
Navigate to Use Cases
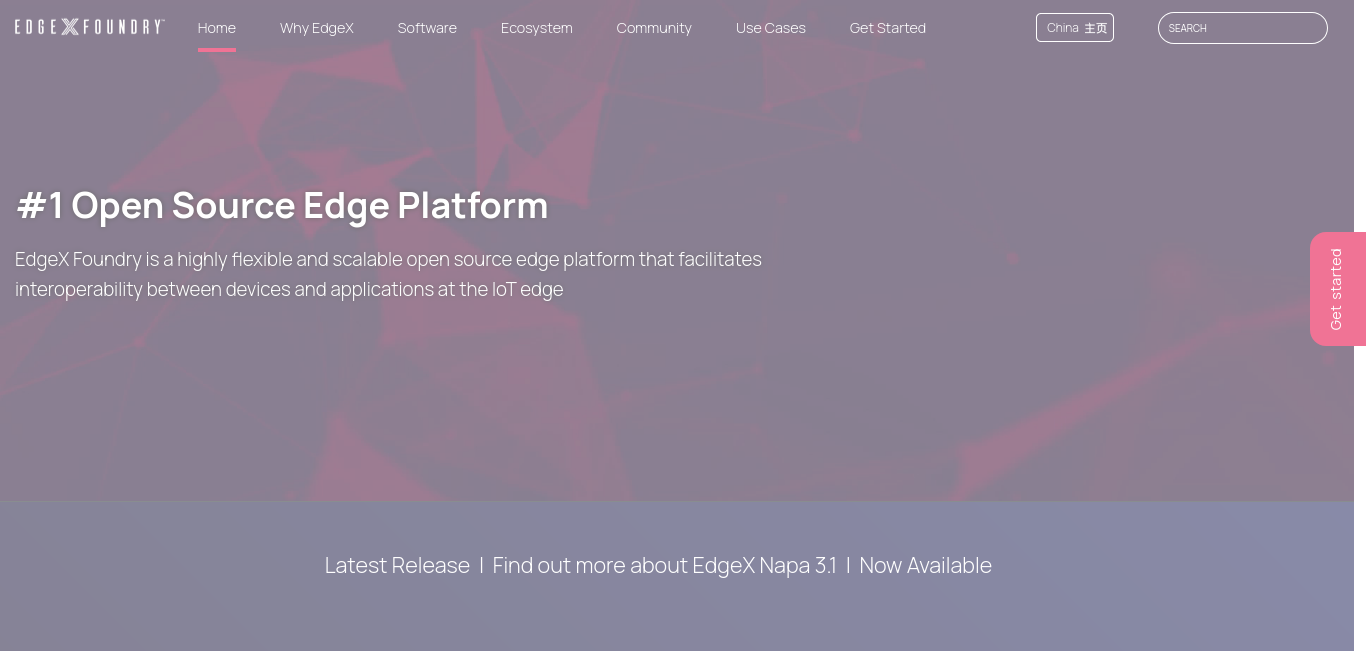click(x=771, y=28)
